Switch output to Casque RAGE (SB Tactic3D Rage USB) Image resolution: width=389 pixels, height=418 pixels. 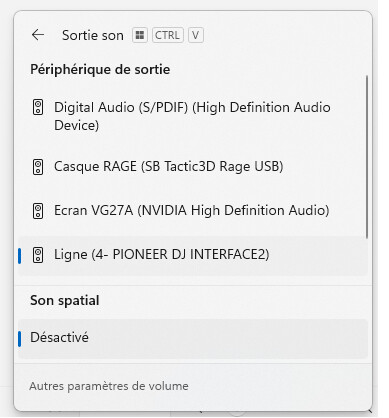tap(193, 166)
